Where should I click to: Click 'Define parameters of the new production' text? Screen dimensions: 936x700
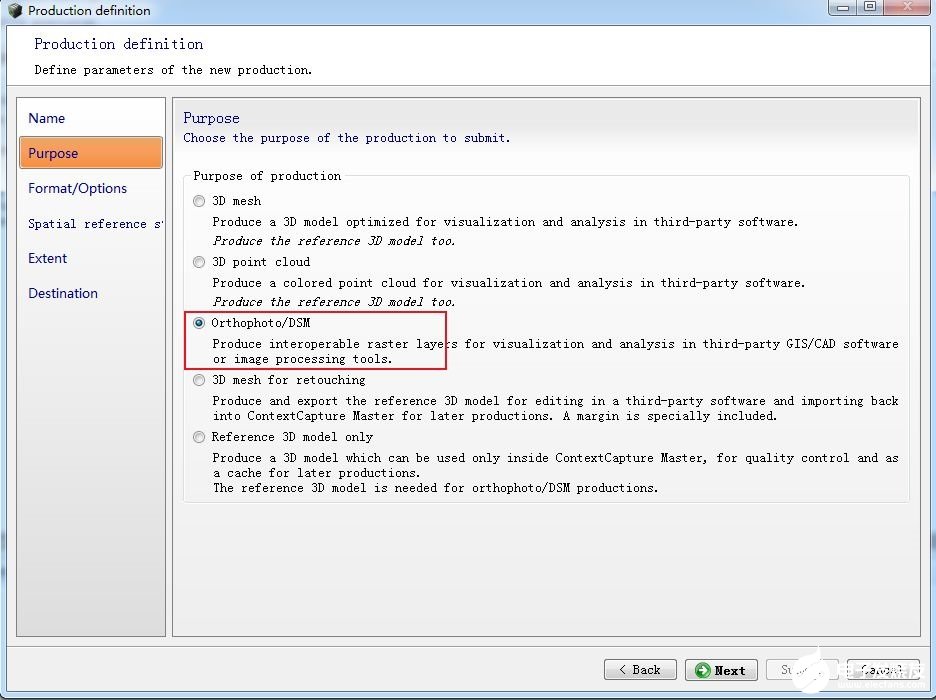point(173,70)
